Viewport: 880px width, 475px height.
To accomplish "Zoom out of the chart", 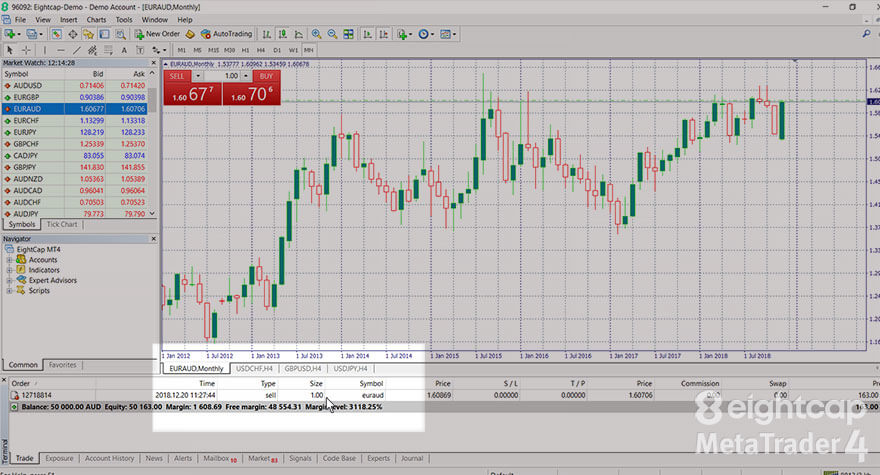I will (332, 34).
